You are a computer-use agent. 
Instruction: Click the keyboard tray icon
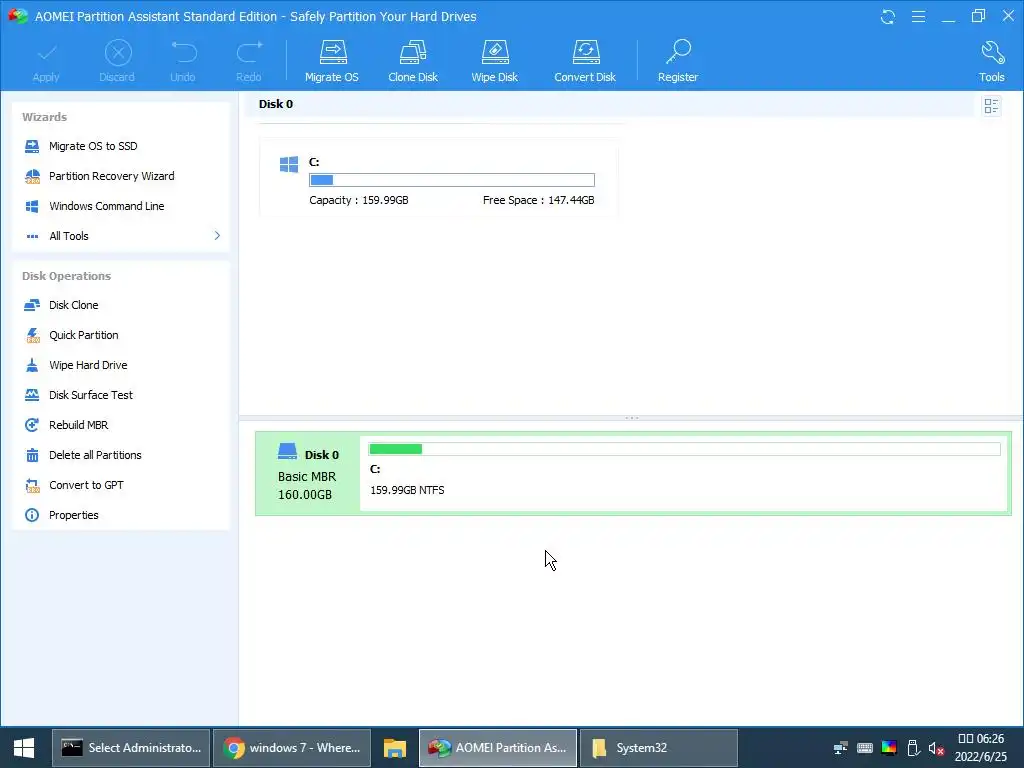pos(865,748)
